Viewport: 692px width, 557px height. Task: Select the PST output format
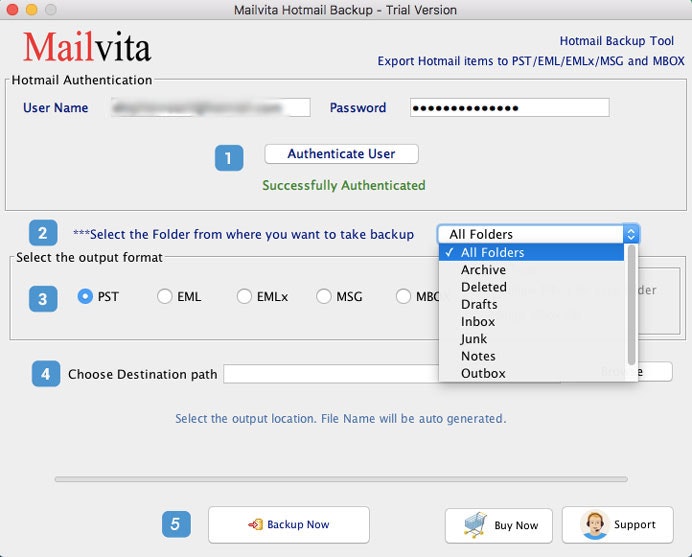(x=85, y=296)
